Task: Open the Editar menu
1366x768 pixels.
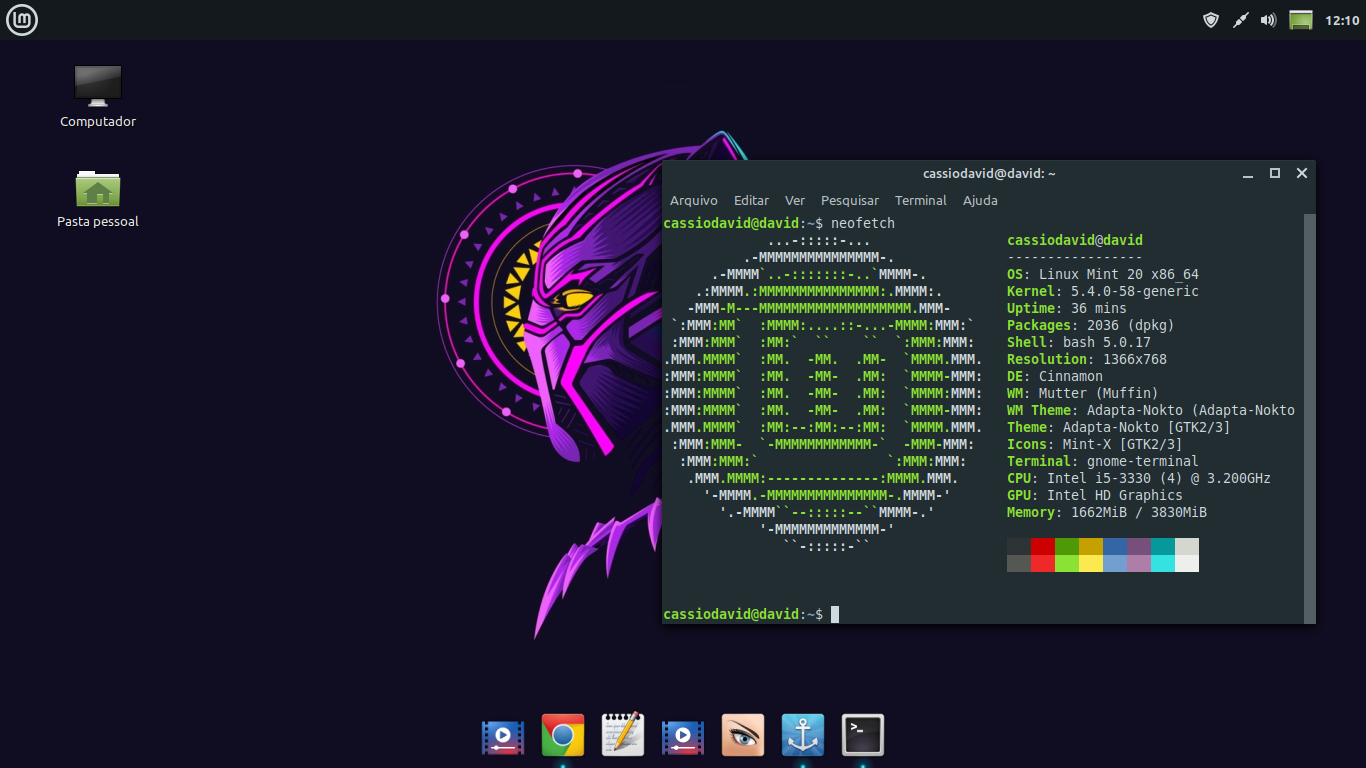Action: [x=751, y=200]
